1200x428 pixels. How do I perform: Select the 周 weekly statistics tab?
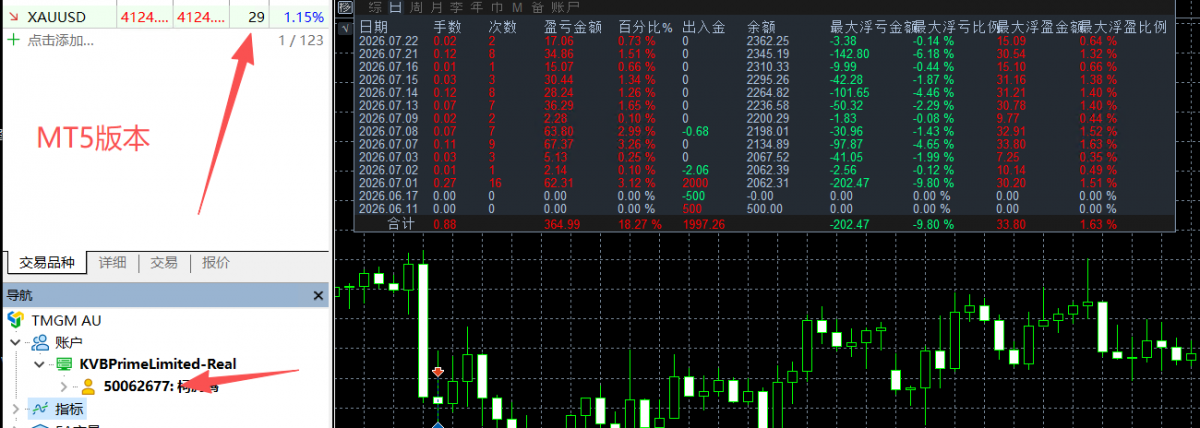415,8
